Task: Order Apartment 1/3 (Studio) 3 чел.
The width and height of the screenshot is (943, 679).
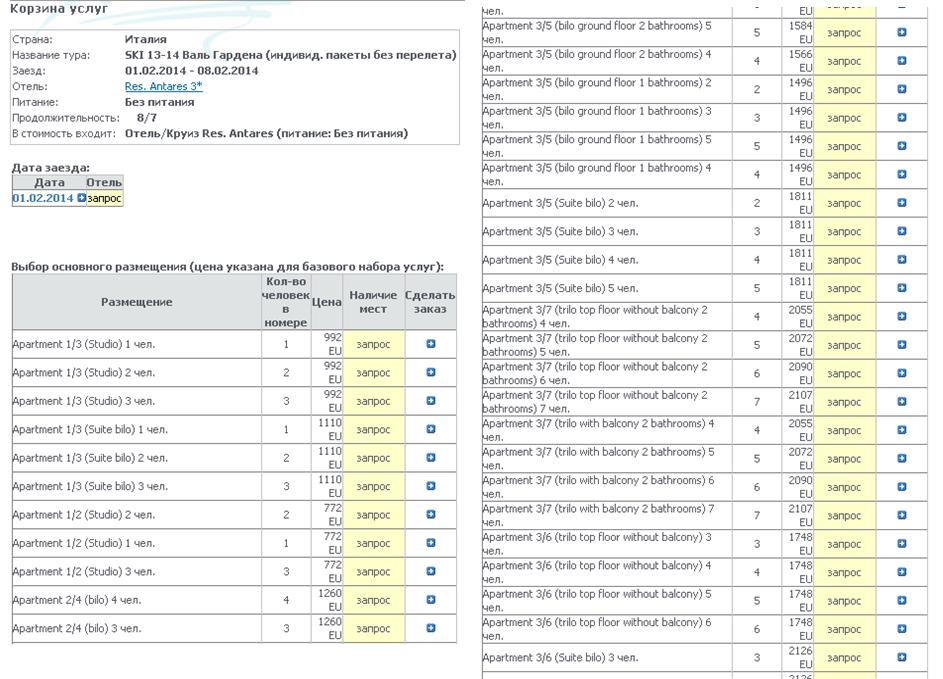Action: [x=431, y=401]
